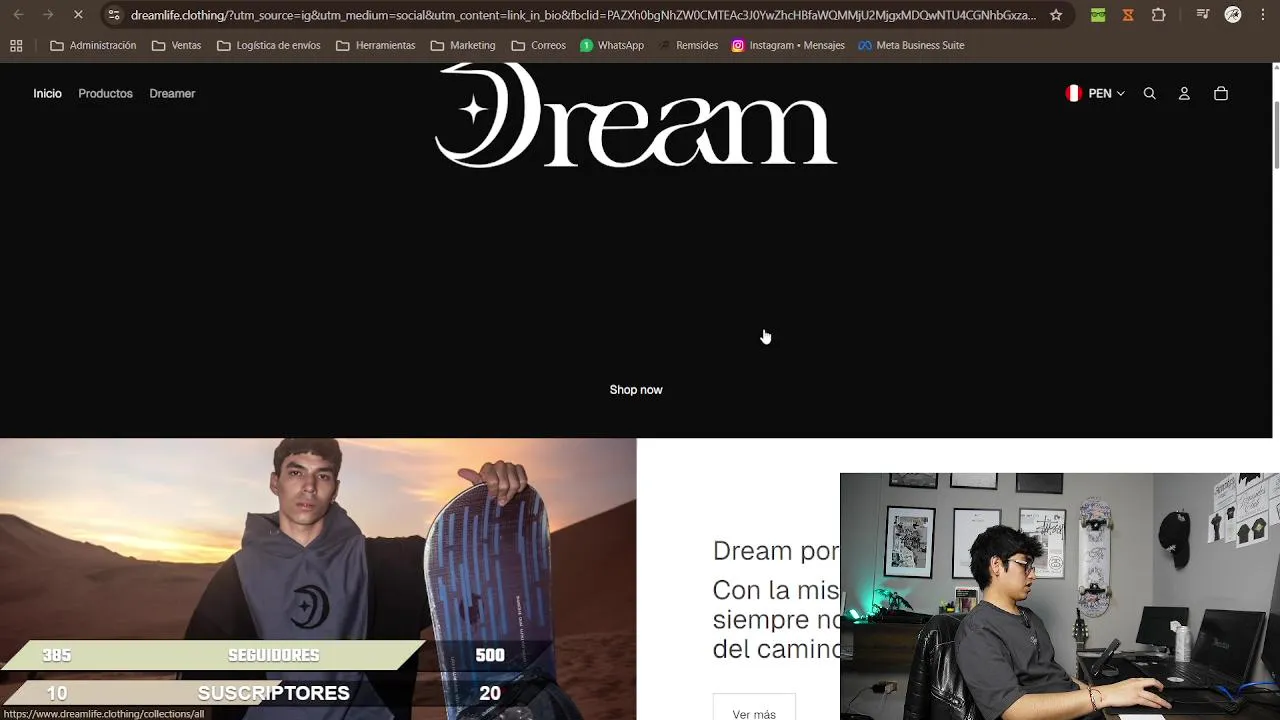Expand the Correos bookmarks folder
This screenshot has height=720, width=1280.
[x=538, y=45]
